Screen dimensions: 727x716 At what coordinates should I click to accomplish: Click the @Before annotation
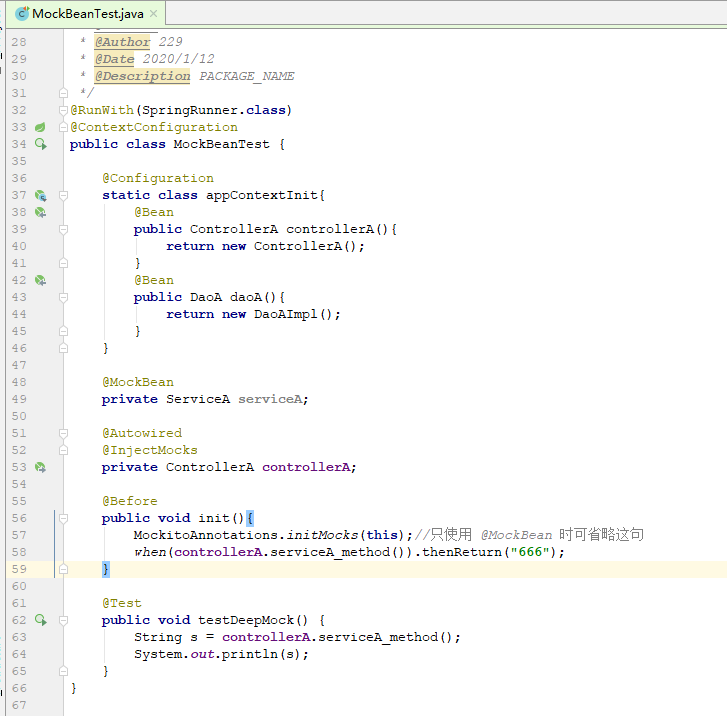(x=130, y=501)
